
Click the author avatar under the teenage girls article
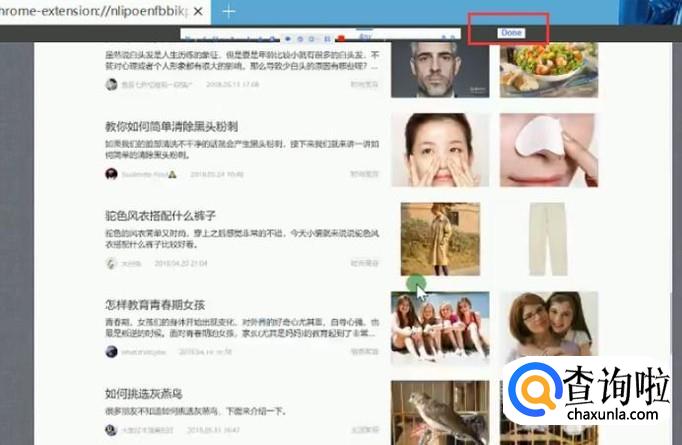pos(111,351)
